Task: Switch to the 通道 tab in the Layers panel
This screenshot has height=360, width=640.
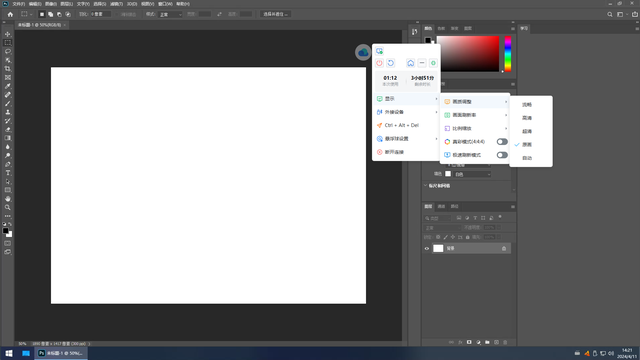Action: (x=441, y=207)
